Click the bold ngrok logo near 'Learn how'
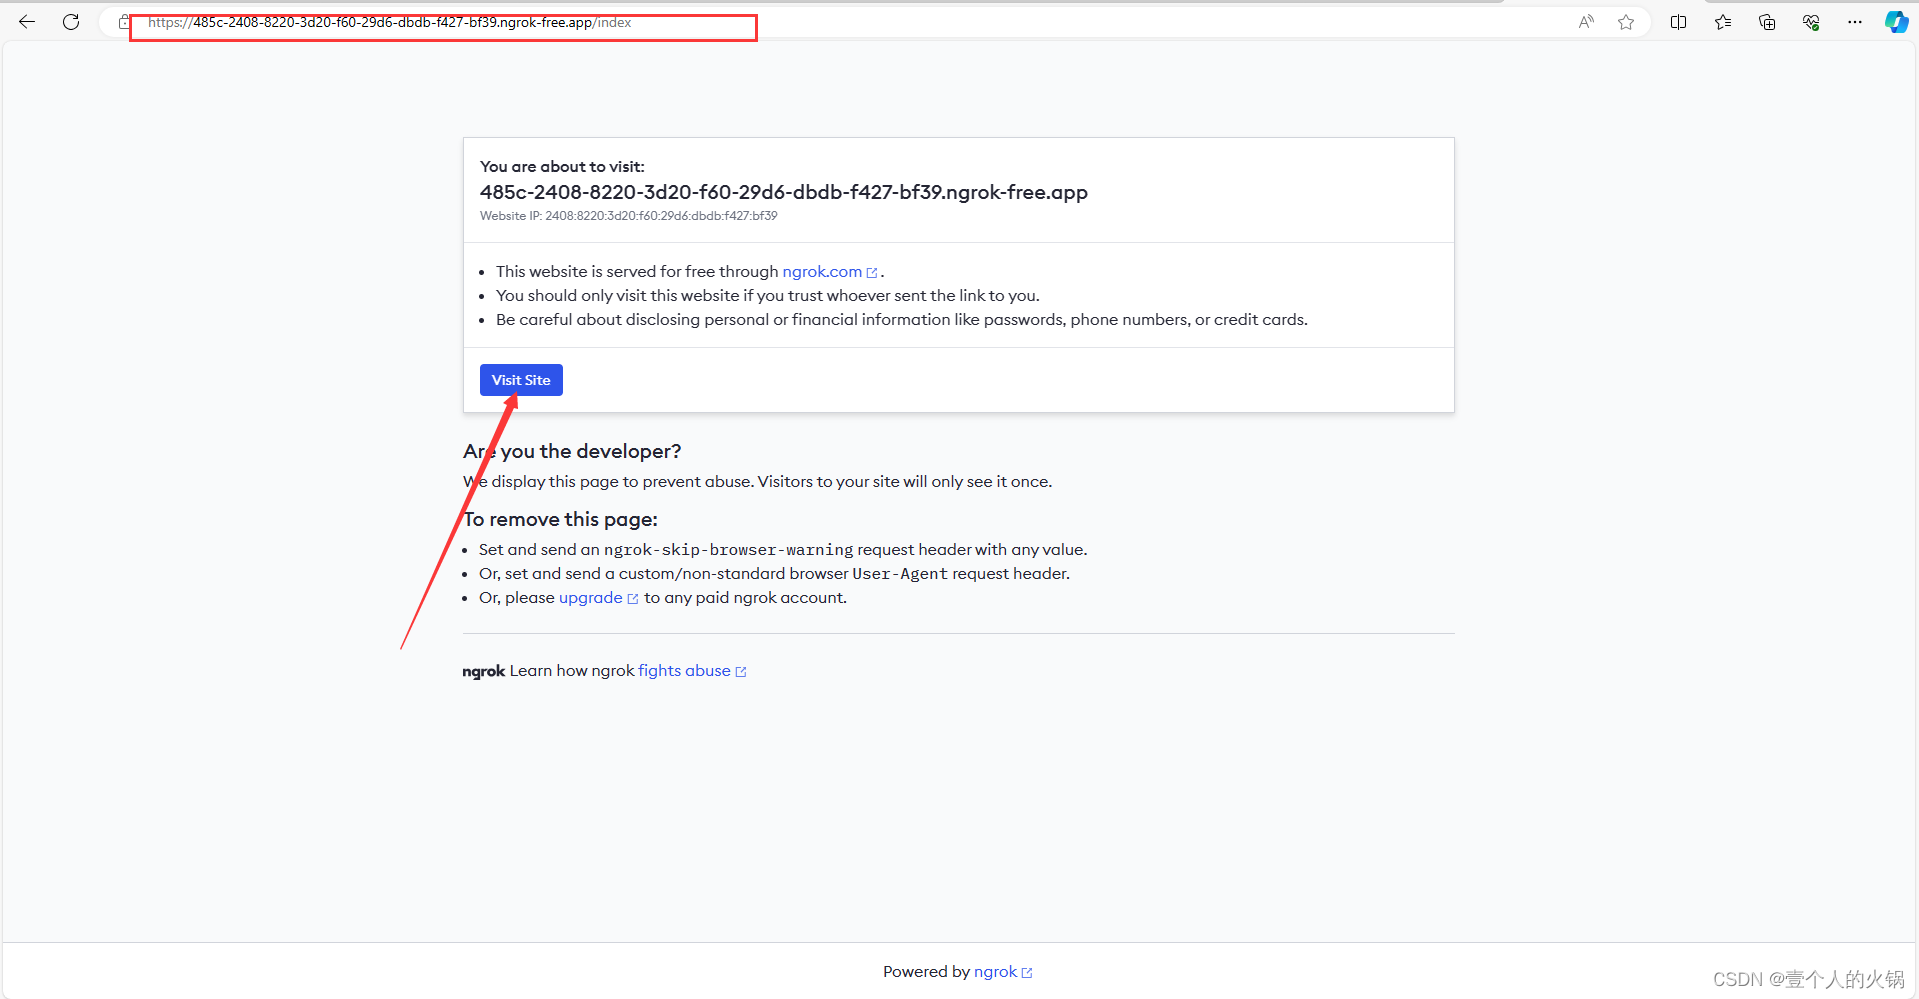The width and height of the screenshot is (1919, 999). pyautogui.click(x=484, y=671)
